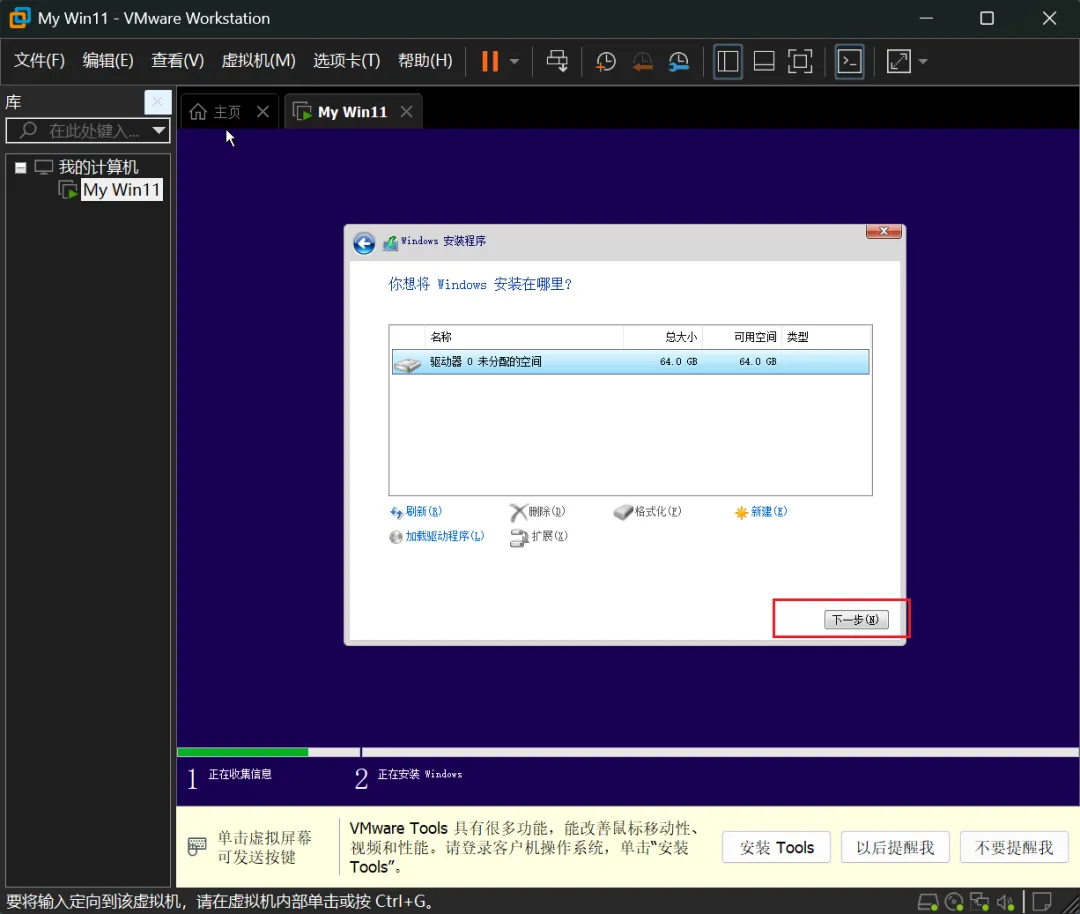Click the 刷新(R) link
This screenshot has width=1080, height=914.
tap(416, 511)
